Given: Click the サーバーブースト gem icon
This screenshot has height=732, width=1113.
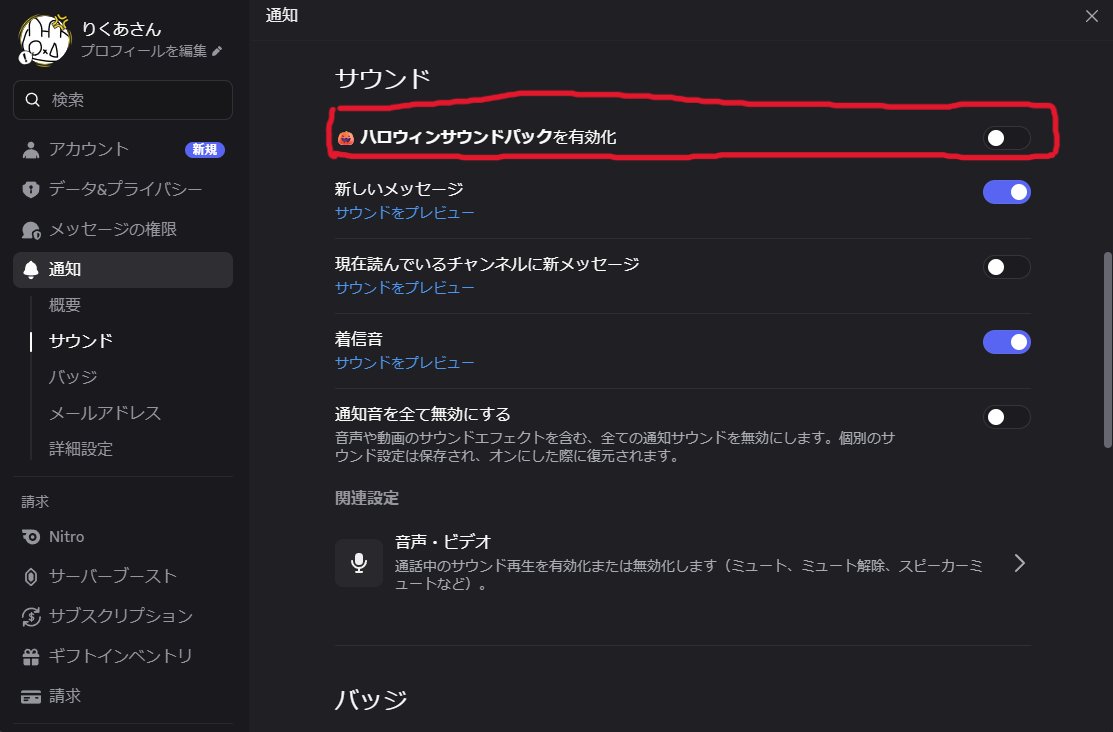Looking at the screenshot, I should 31,577.
